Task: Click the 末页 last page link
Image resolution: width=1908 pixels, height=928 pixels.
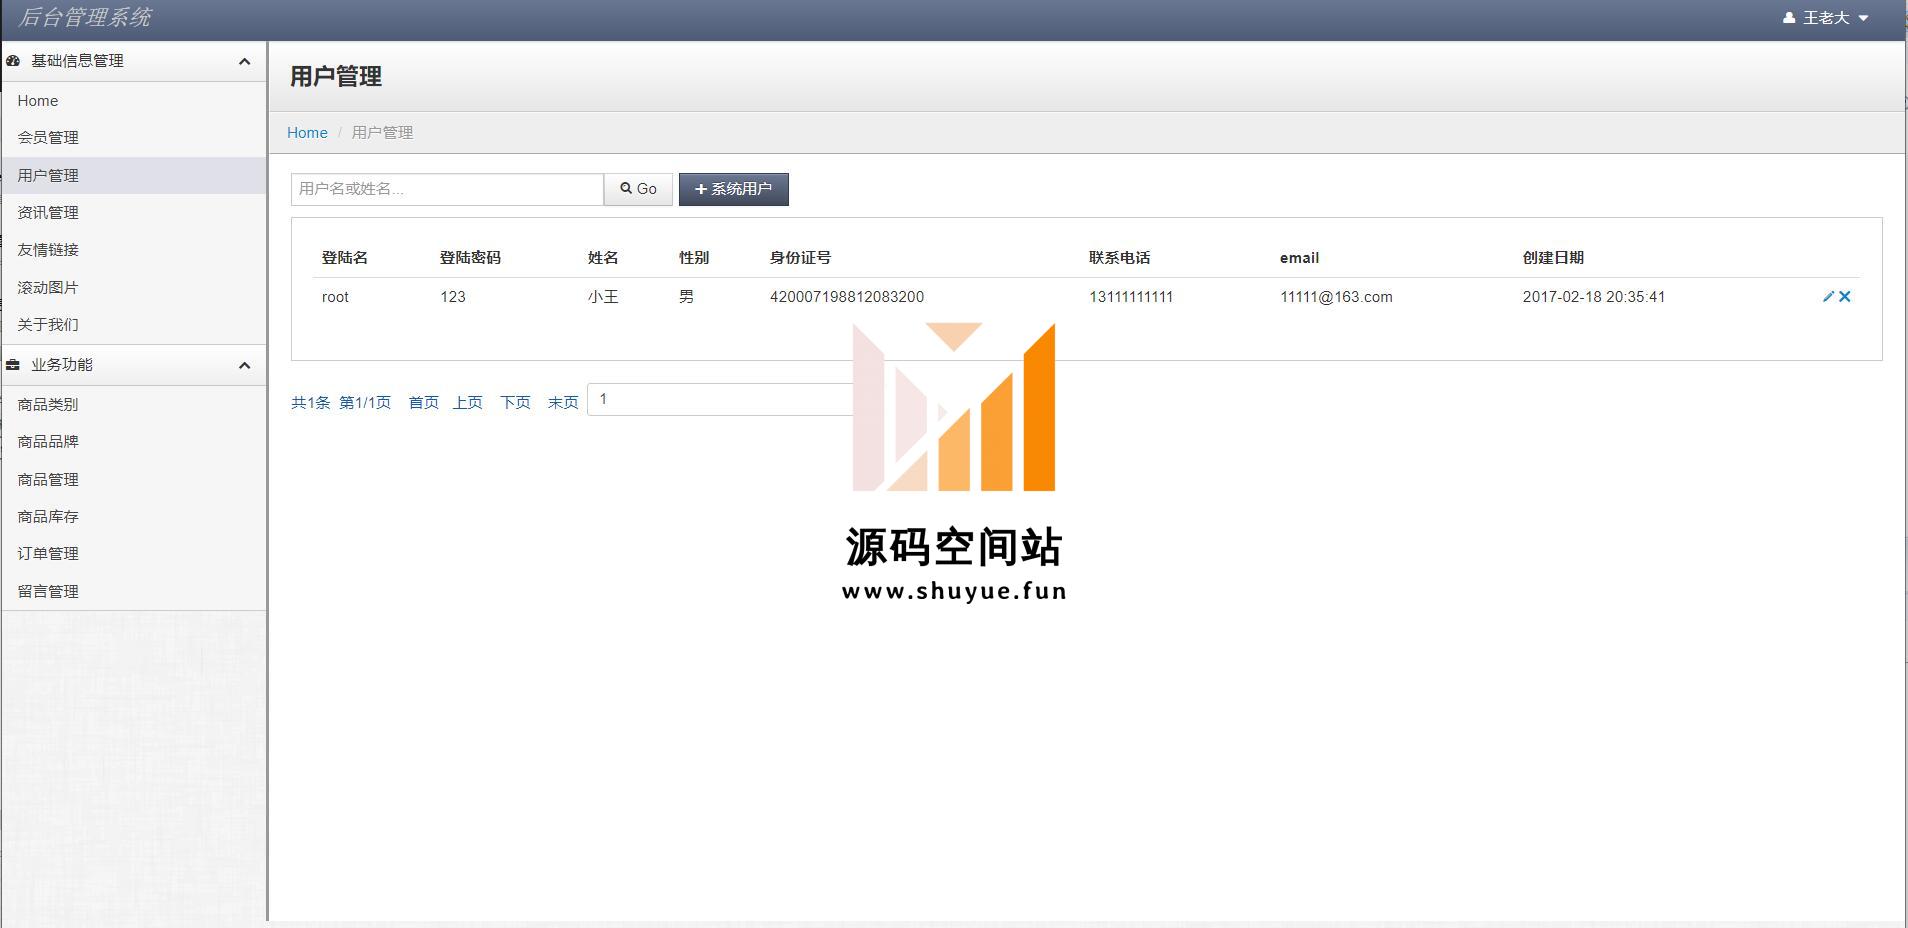Action: coord(563,402)
